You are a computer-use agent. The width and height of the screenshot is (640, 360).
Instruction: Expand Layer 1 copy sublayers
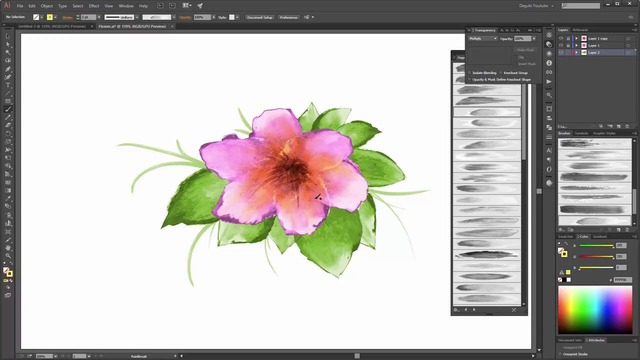coord(576,38)
